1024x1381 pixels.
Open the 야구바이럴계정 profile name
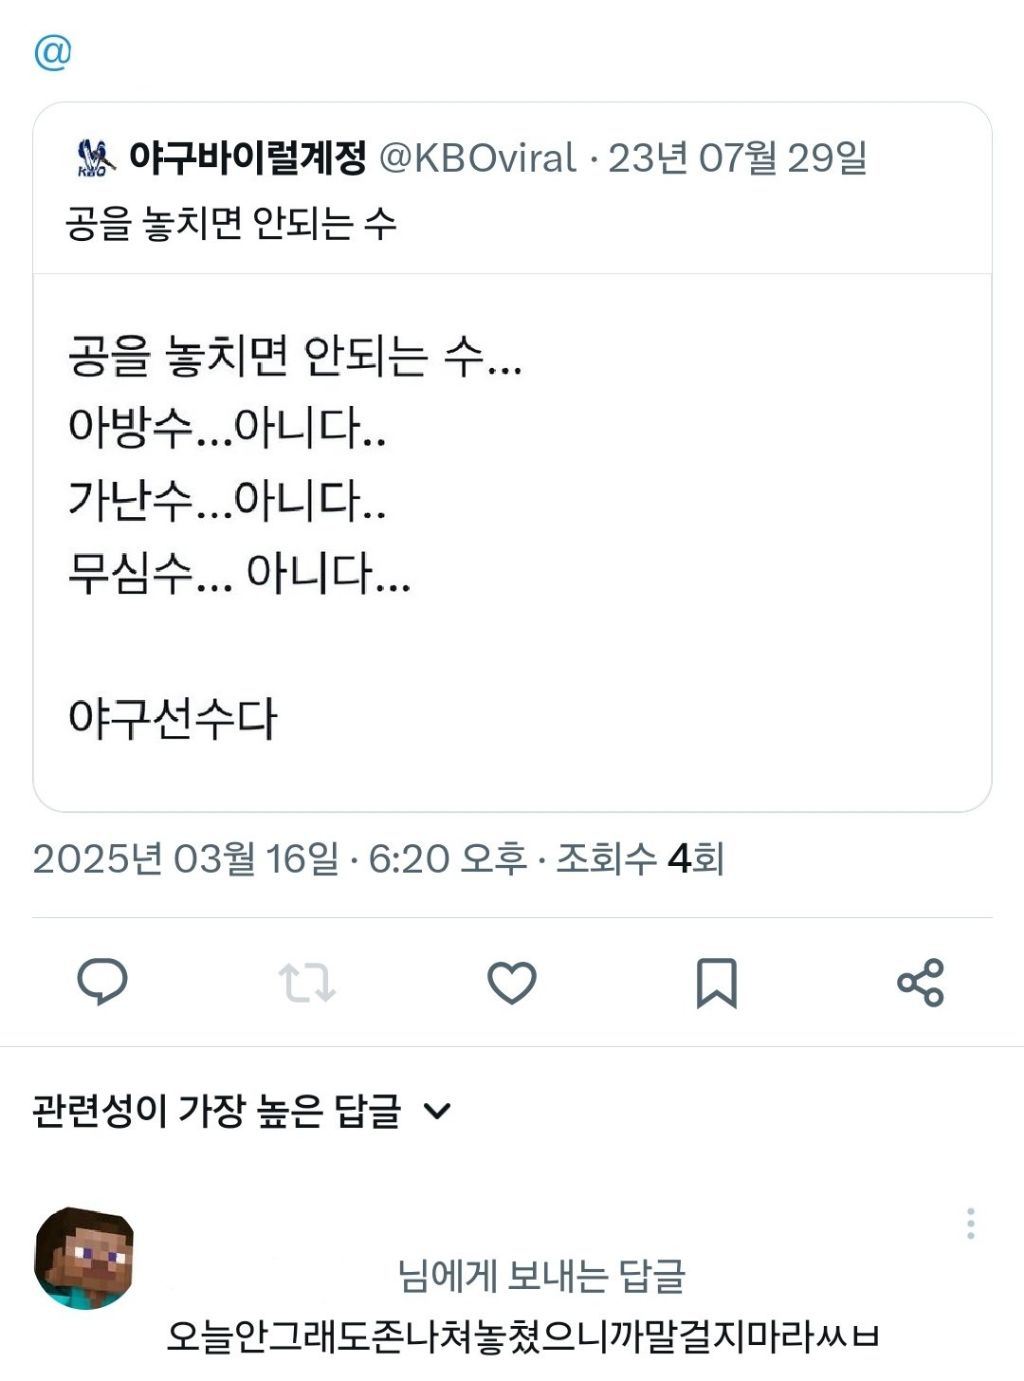coord(247,158)
